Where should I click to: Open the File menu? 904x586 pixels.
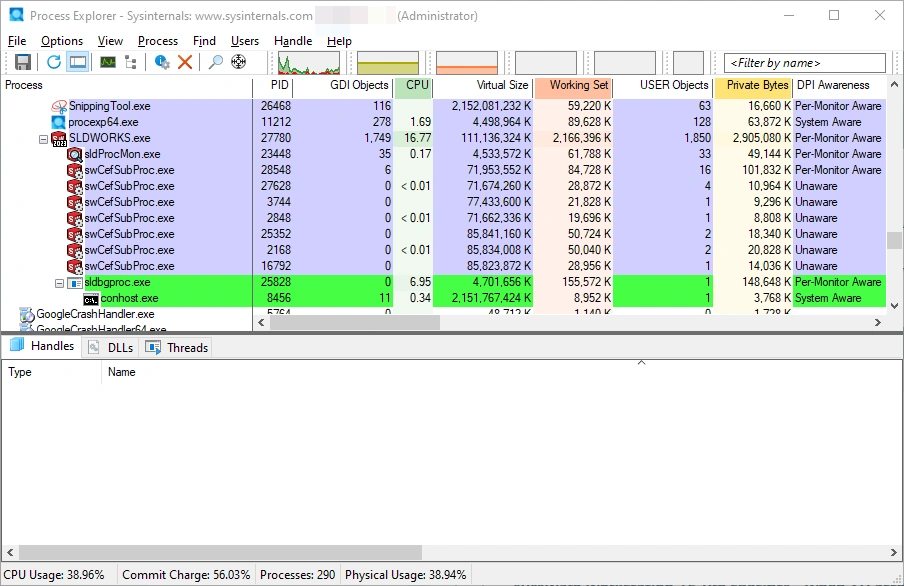point(17,41)
